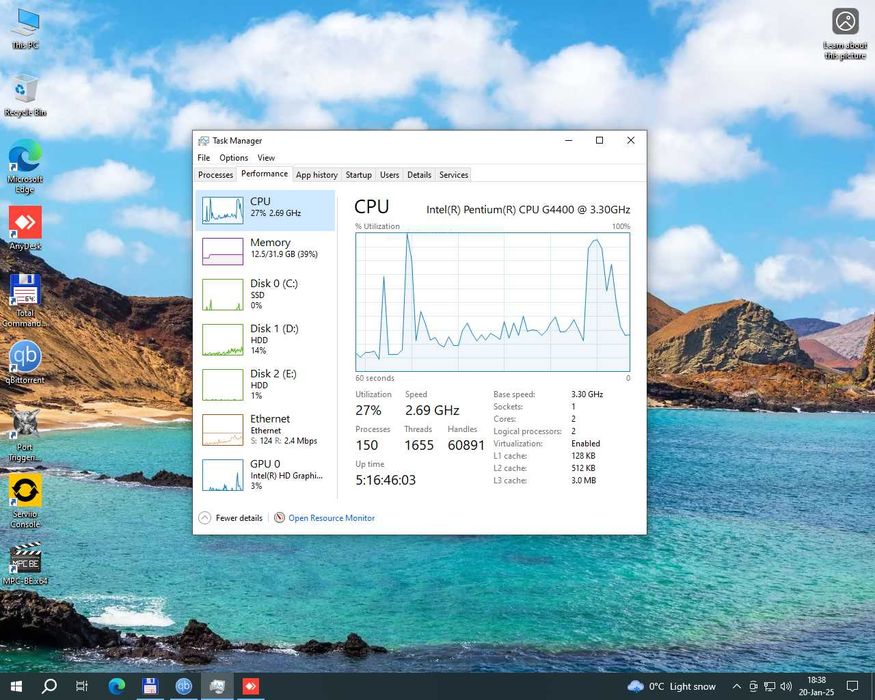Click Task Manager taskbar button
Viewport: 875px width, 700px height.
(x=217, y=686)
